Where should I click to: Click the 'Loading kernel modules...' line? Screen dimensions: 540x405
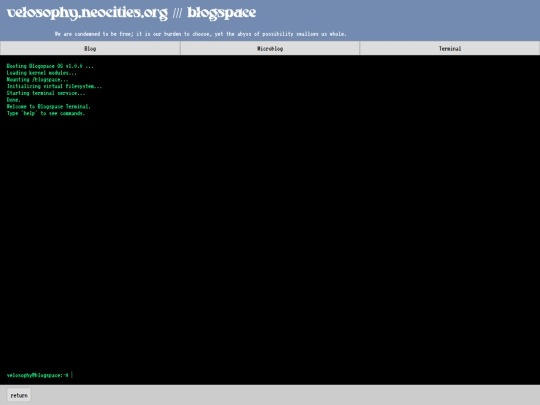click(x=42, y=73)
